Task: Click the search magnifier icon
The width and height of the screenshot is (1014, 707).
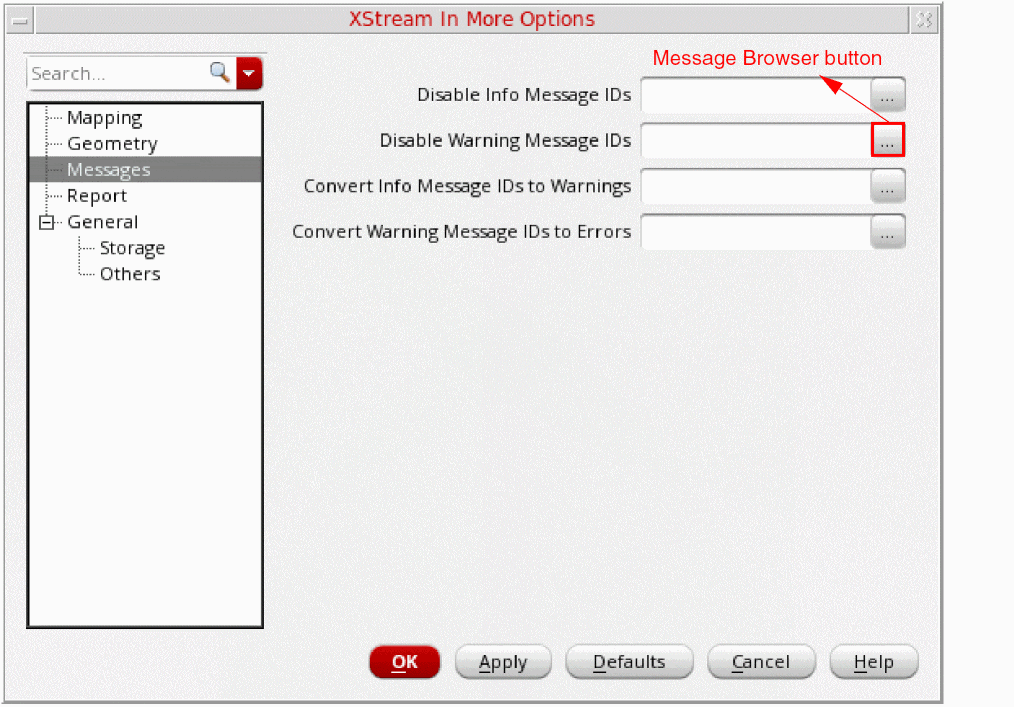Action: pyautogui.click(x=220, y=72)
